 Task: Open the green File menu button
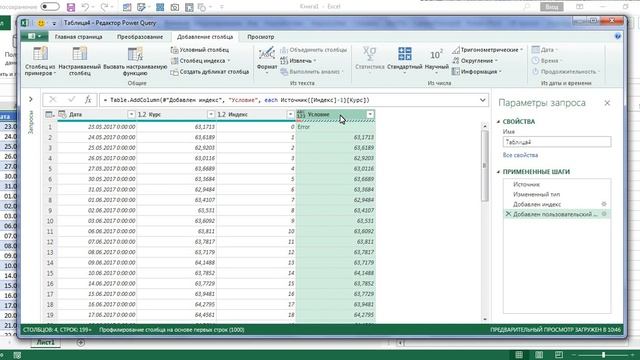(34, 37)
